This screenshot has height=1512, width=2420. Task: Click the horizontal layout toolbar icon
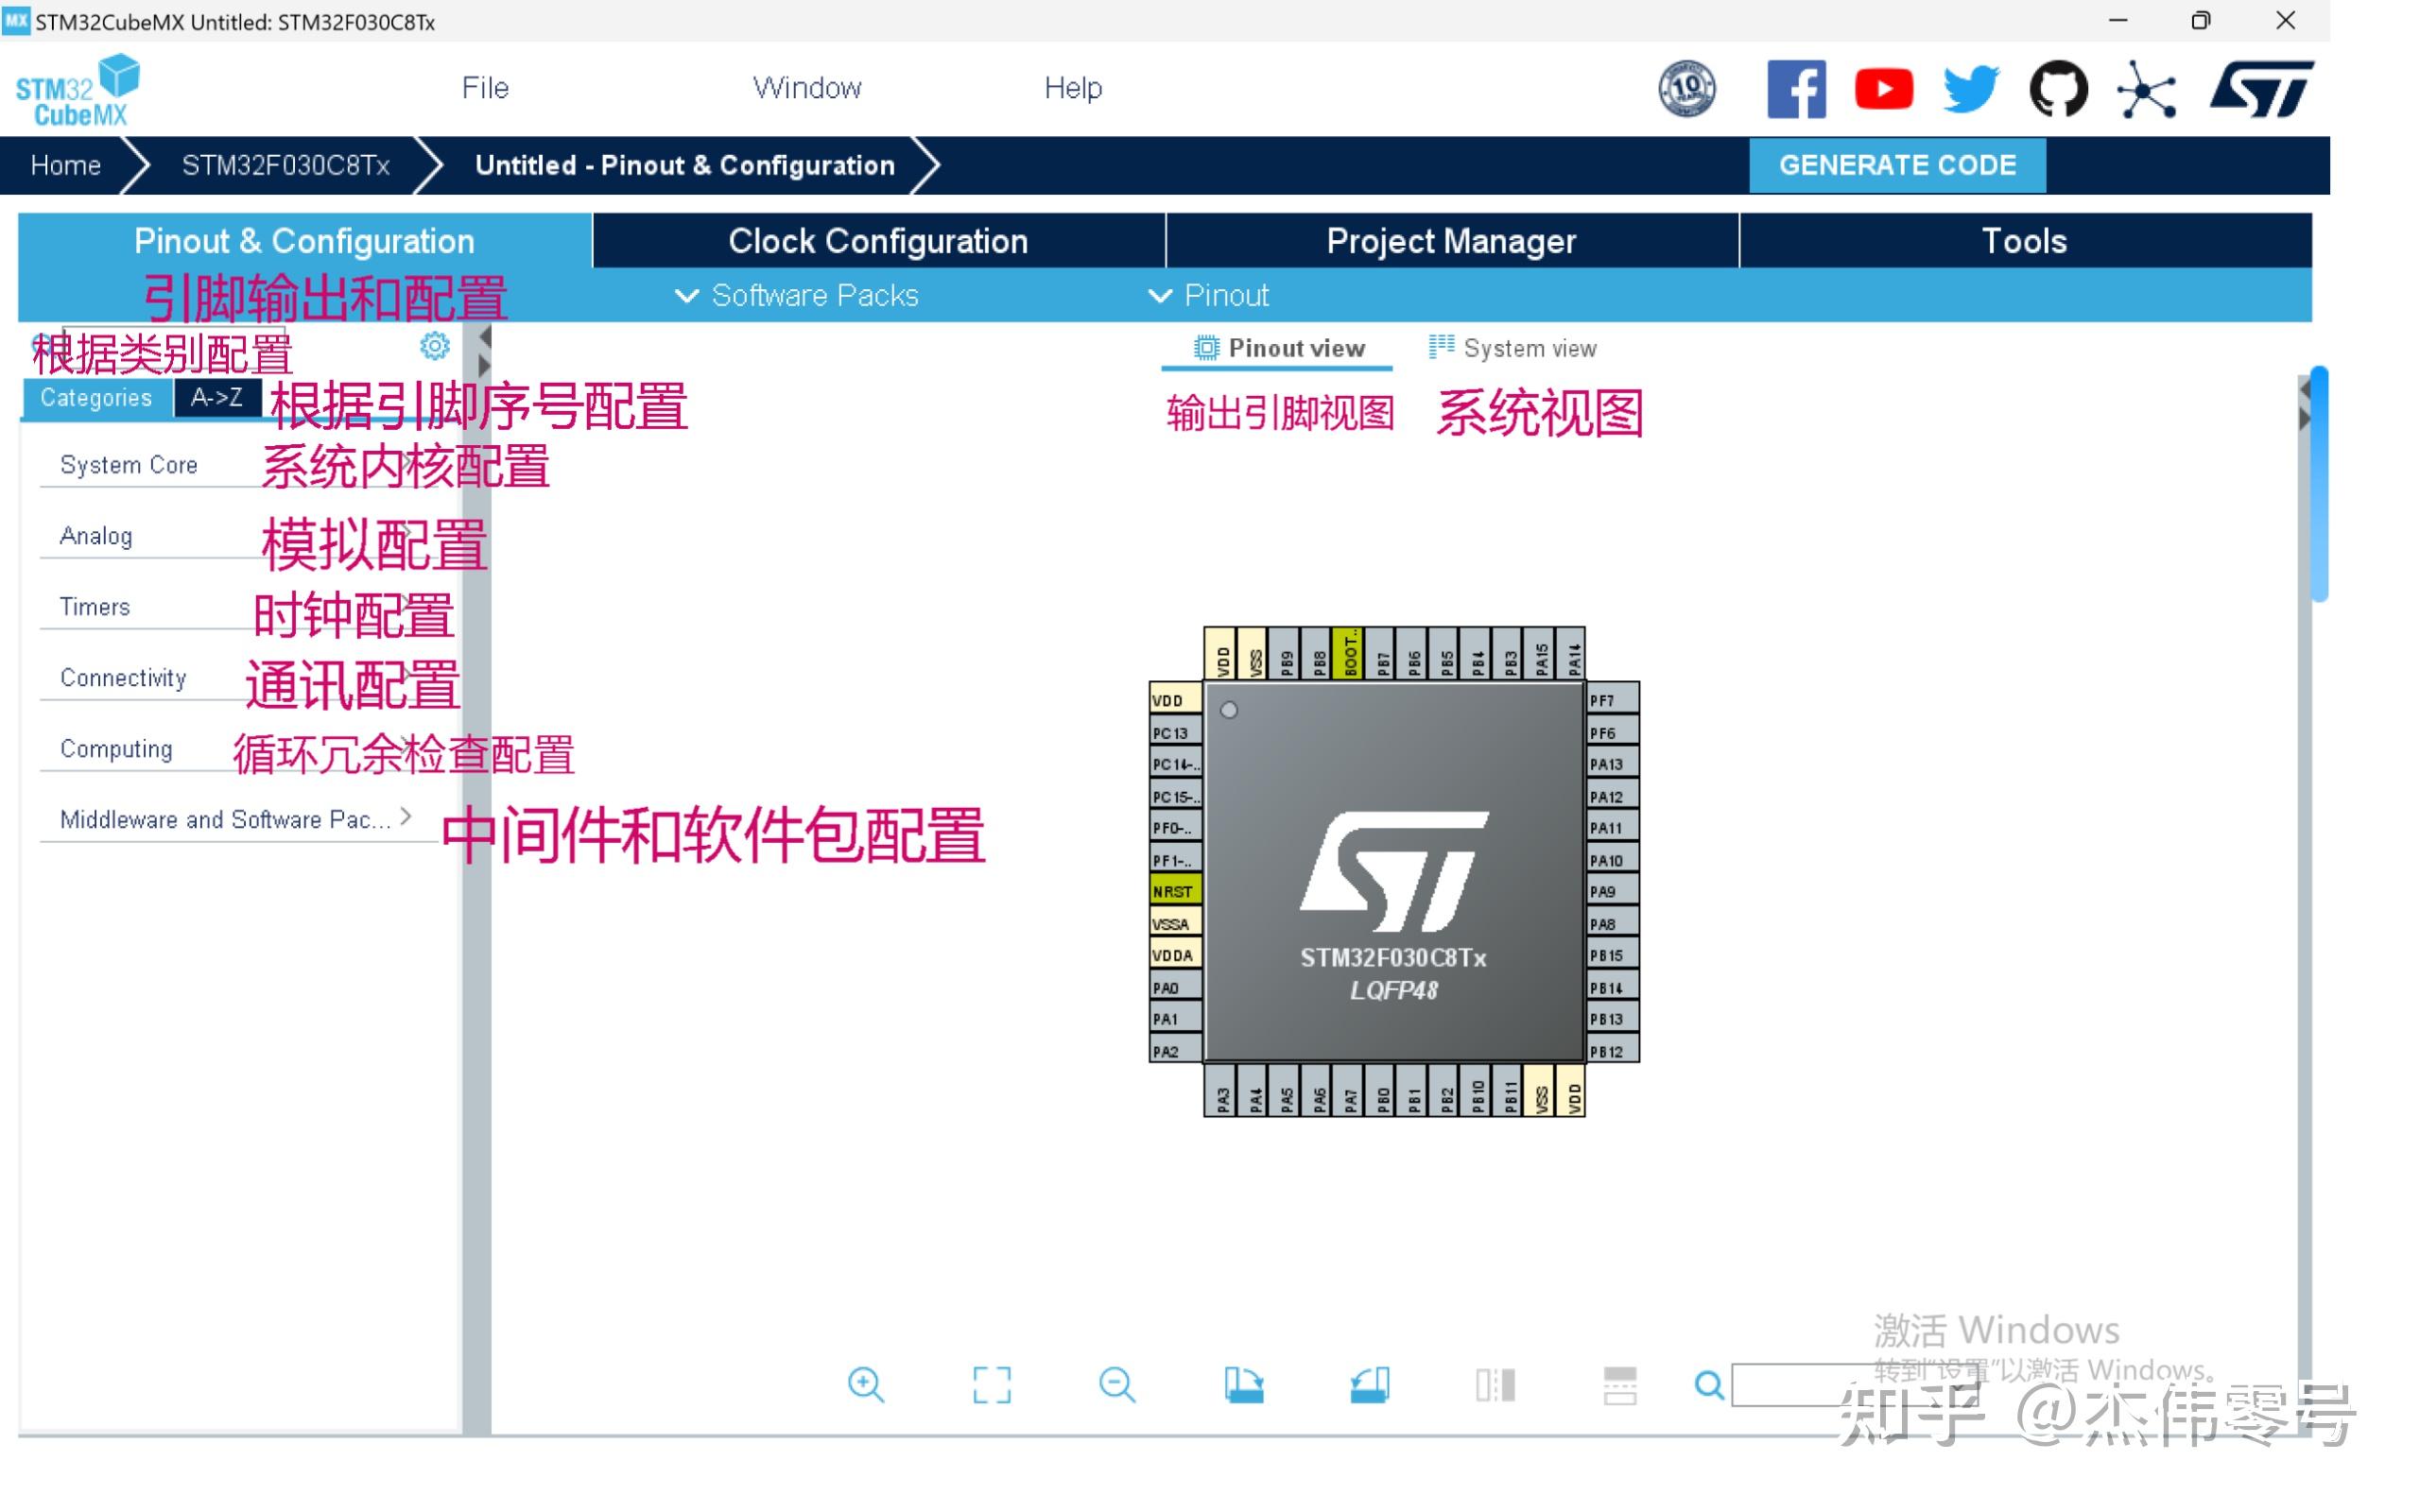click(1619, 1385)
